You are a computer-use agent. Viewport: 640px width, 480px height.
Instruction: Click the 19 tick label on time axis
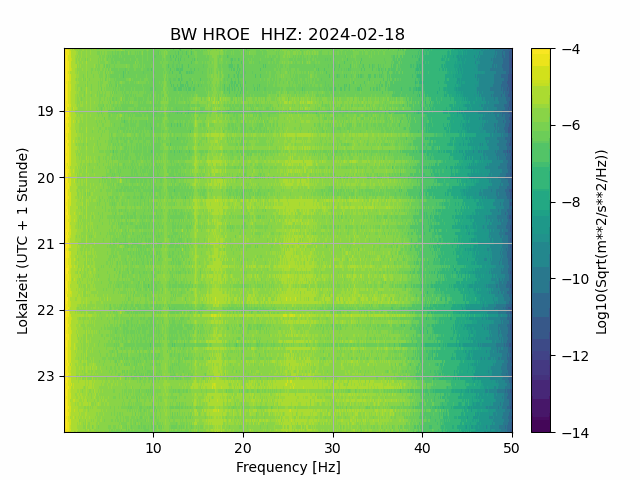point(45,111)
